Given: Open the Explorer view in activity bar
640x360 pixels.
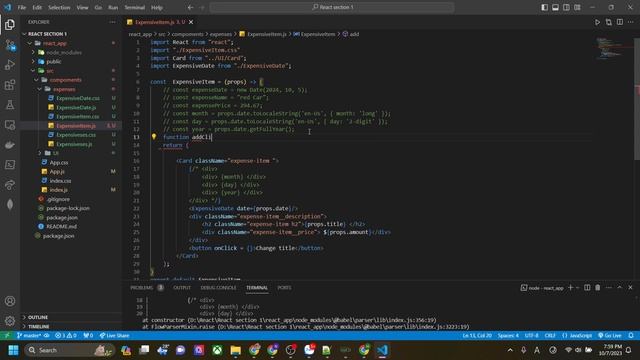Looking at the screenshot, I should point(10,25).
